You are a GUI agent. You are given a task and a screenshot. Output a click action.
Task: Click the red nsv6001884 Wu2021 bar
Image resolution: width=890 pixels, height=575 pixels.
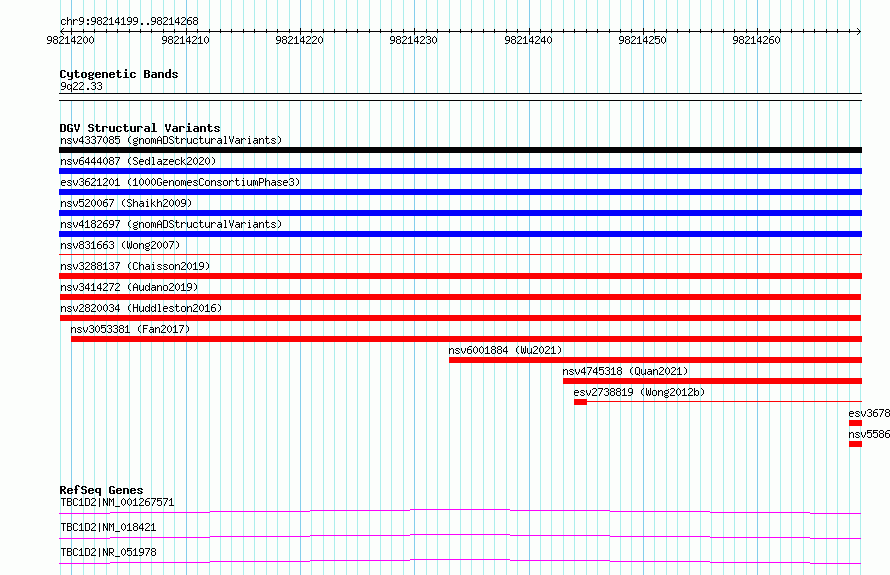coord(656,360)
